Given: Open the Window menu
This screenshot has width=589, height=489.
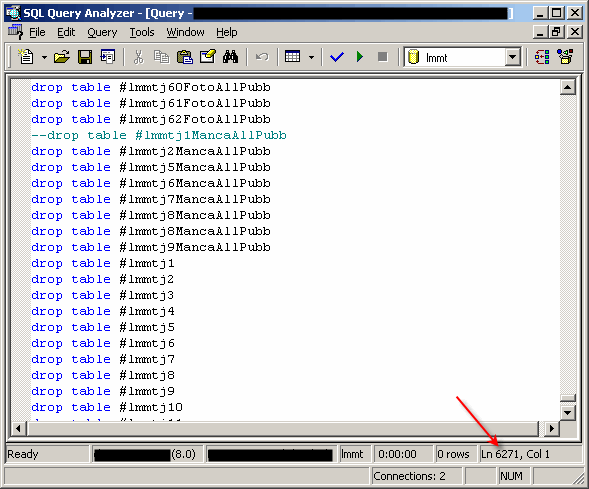Looking at the screenshot, I should (186, 32).
